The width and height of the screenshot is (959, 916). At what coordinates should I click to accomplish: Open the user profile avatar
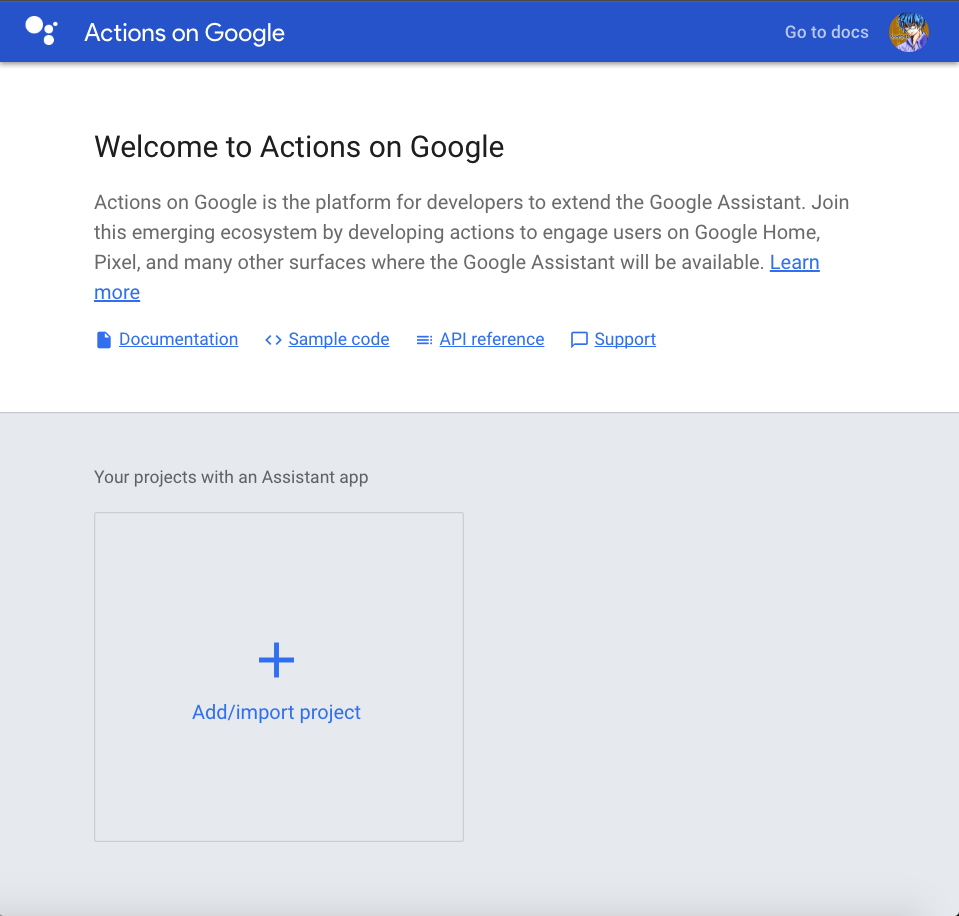pos(908,32)
